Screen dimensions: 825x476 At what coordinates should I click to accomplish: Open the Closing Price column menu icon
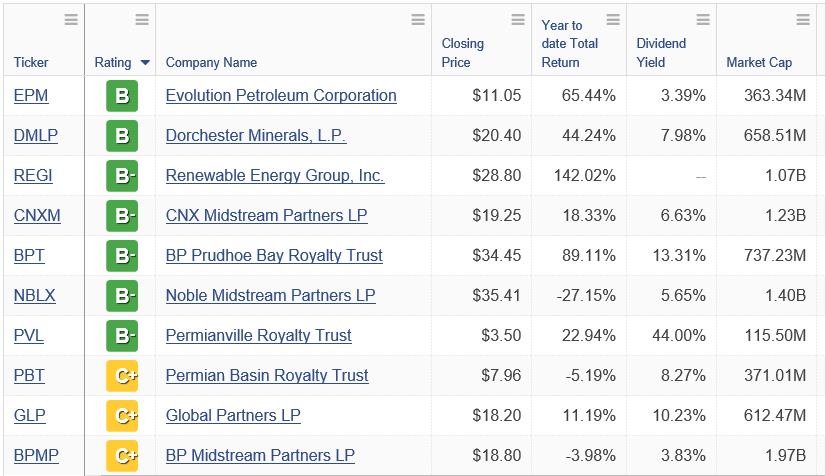click(x=518, y=20)
